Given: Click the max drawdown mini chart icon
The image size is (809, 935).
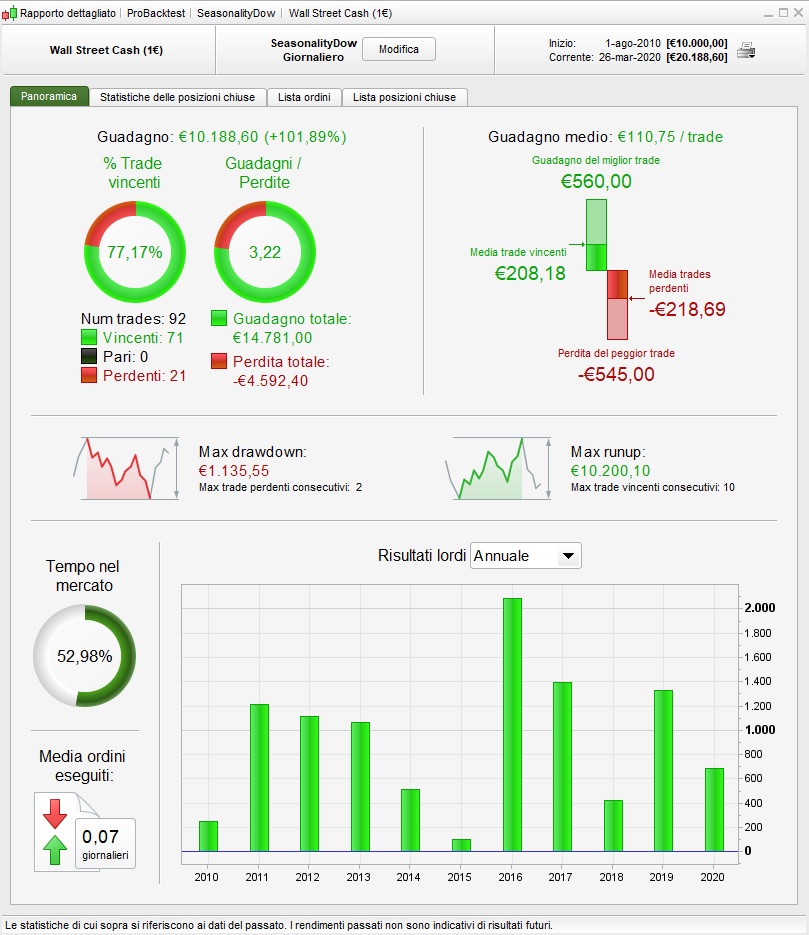Looking at the screenshot, I should [x=126, y=469].
